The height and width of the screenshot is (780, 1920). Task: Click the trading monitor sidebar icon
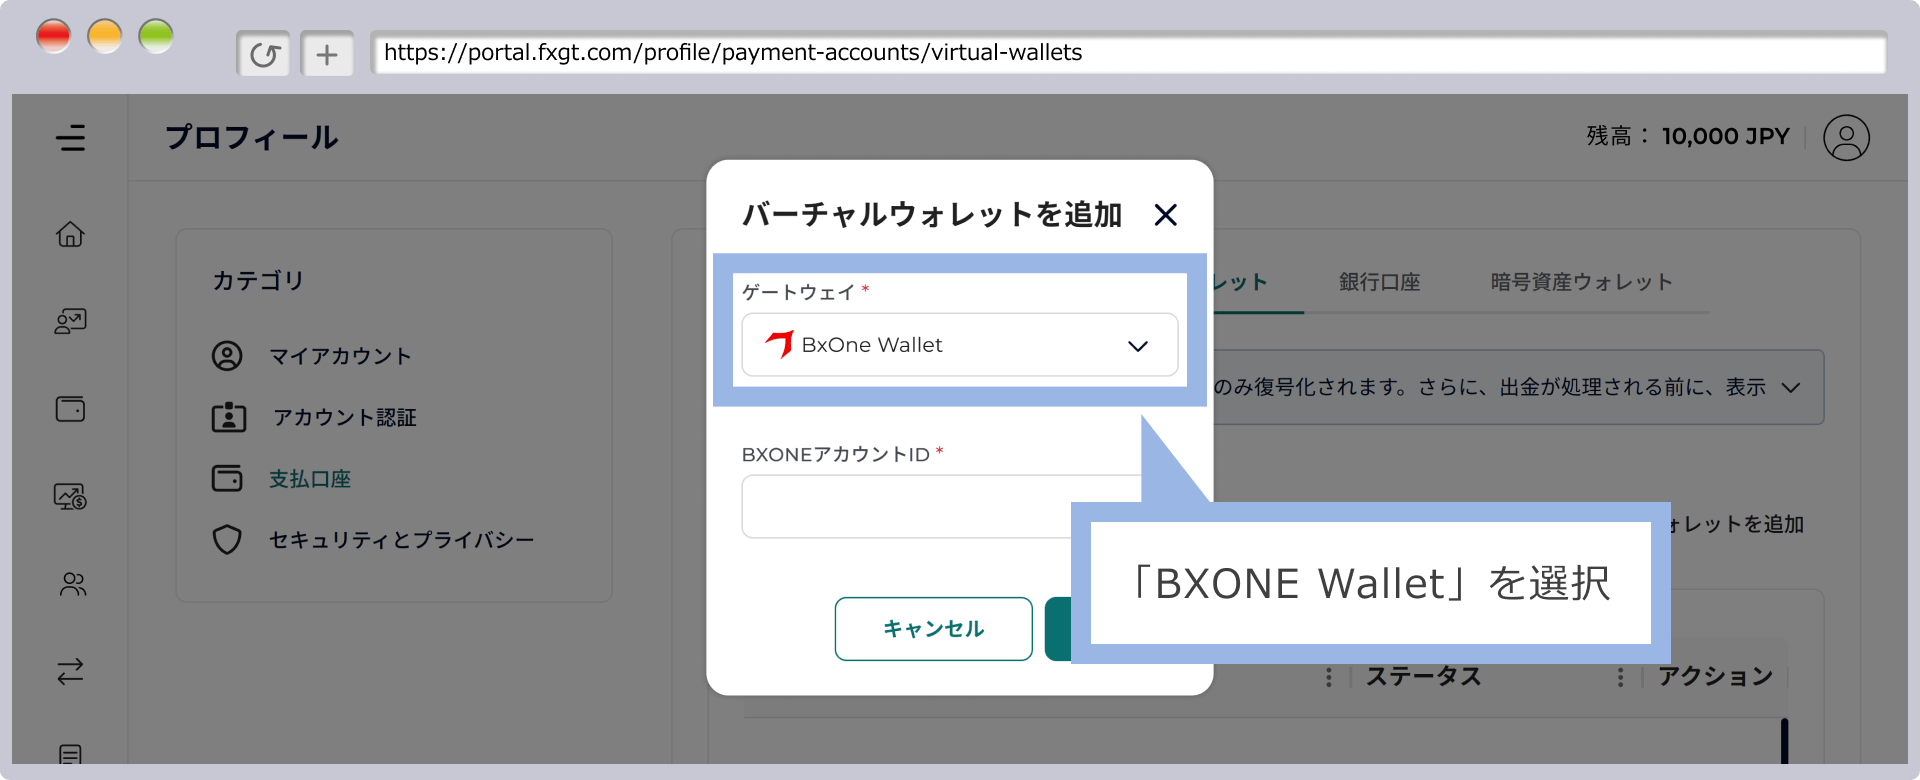pos(70,496)
